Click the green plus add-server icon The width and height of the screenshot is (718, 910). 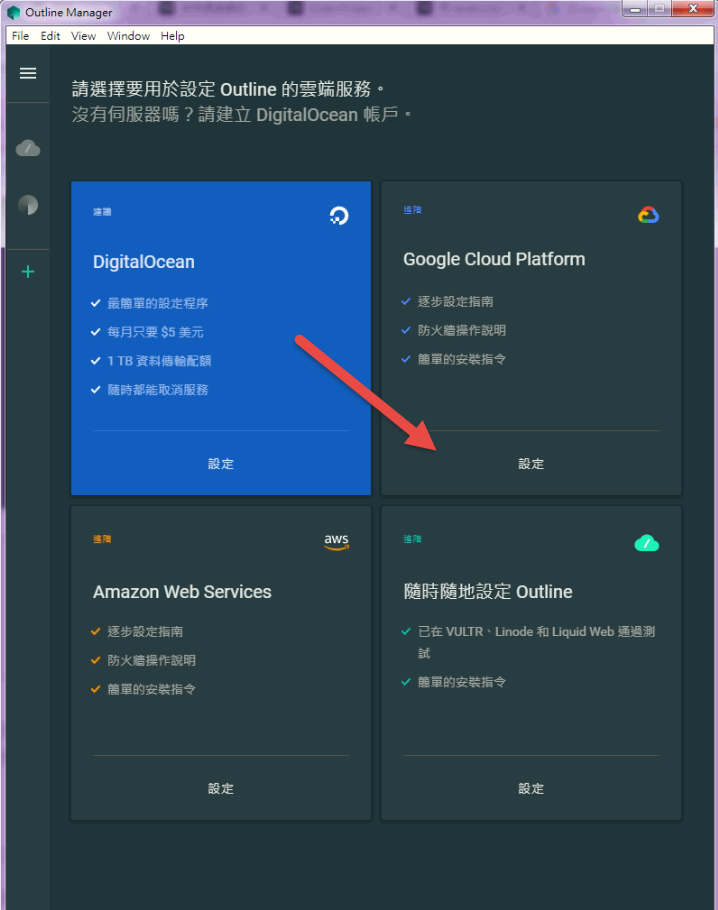point(28,272)
